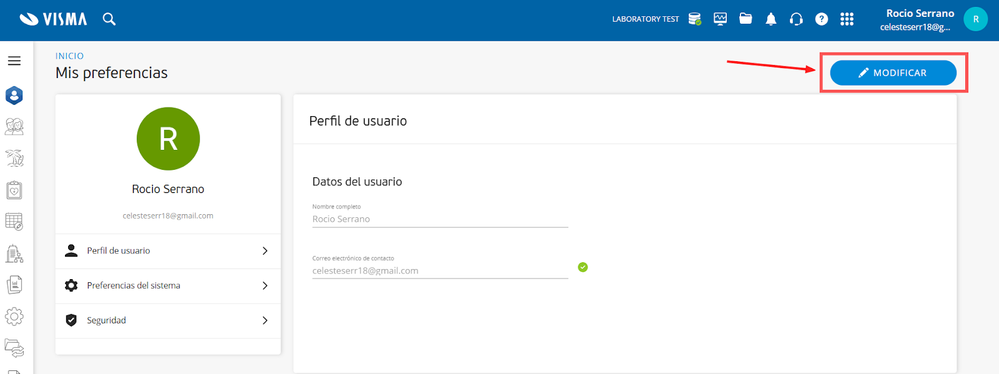Screen dimensions: 999x374
Task: Click the round R avatar in header
Action: [975, 19]
